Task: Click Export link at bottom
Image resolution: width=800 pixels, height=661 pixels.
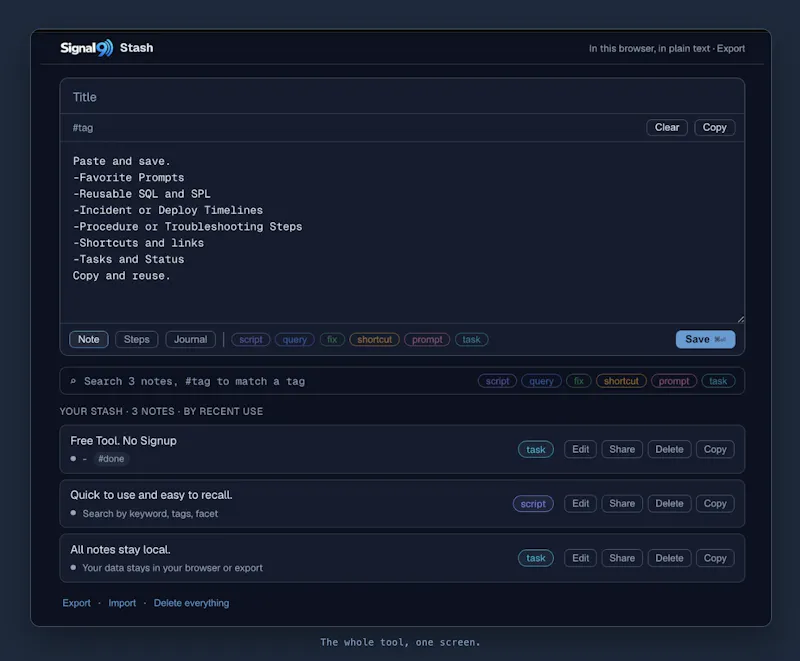Action: coord(77,603)
